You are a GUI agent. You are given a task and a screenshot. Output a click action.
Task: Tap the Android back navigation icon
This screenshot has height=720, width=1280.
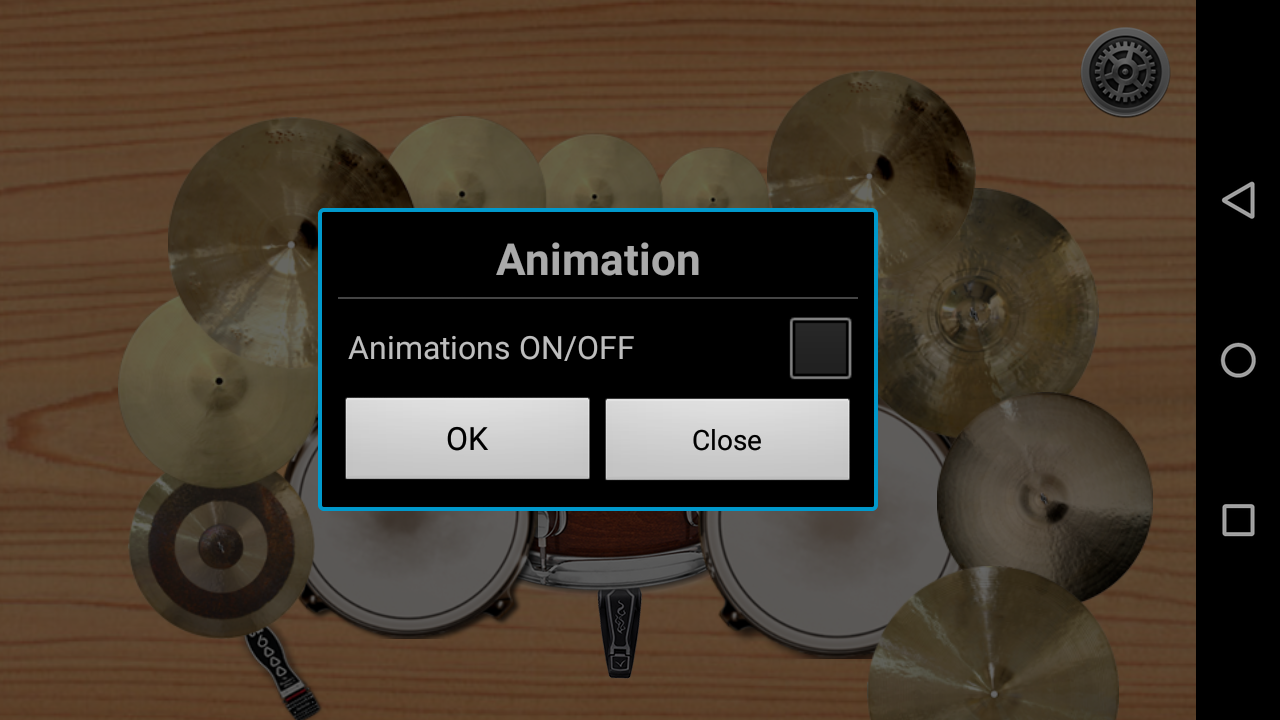click(x=1238, y=200)
